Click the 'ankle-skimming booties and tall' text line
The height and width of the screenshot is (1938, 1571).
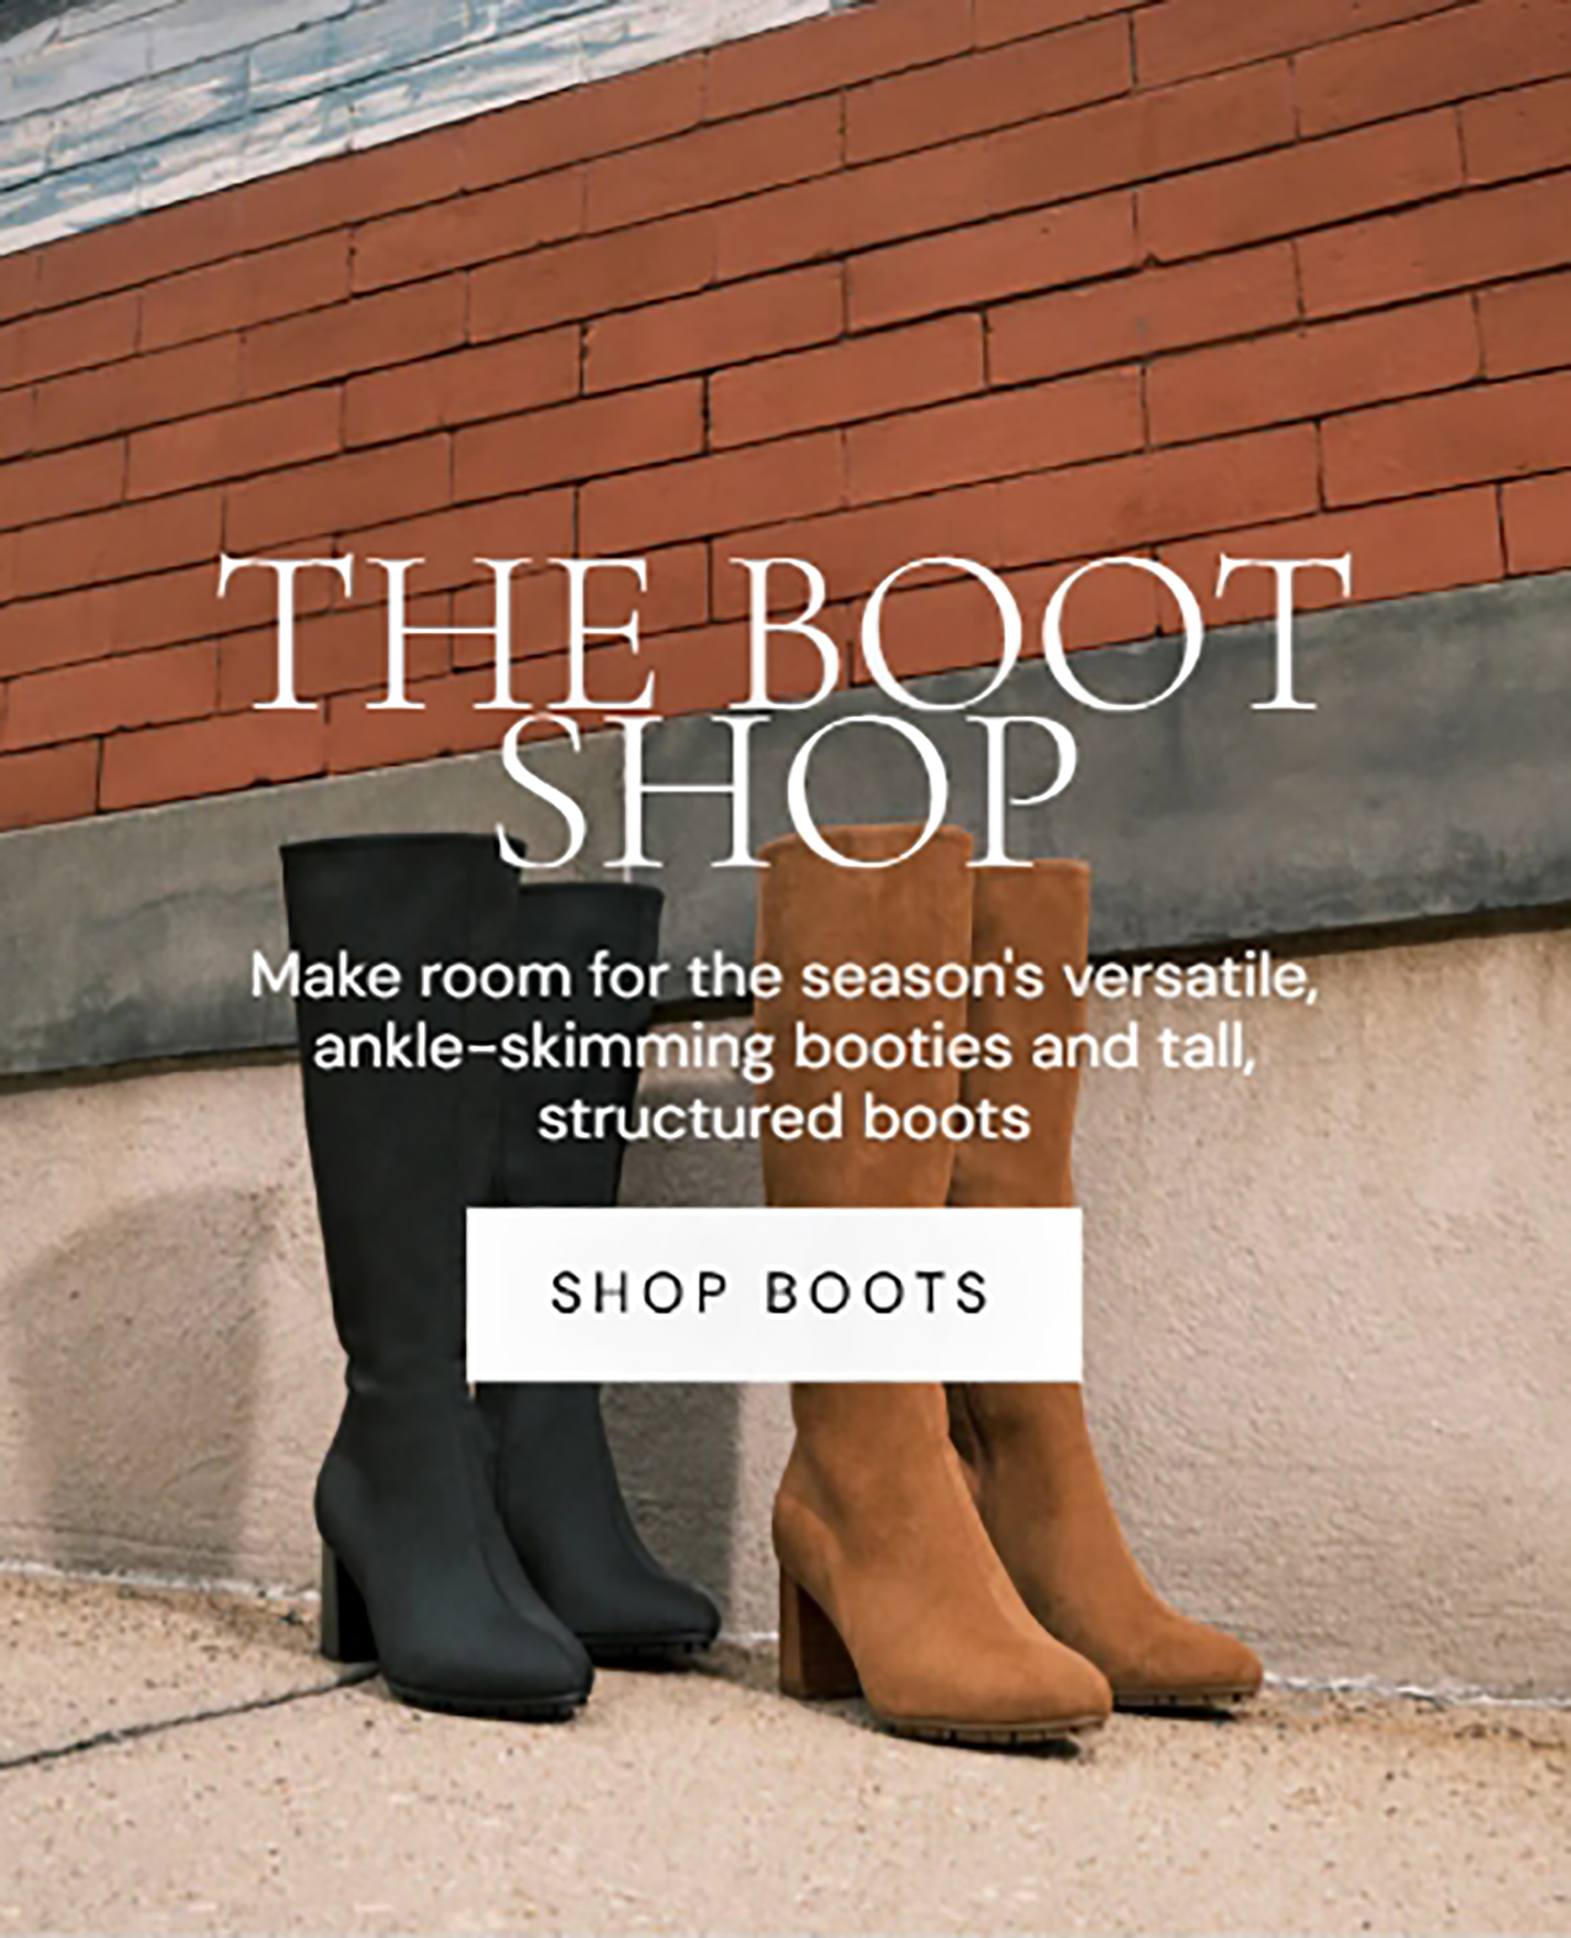(785, 1048)
